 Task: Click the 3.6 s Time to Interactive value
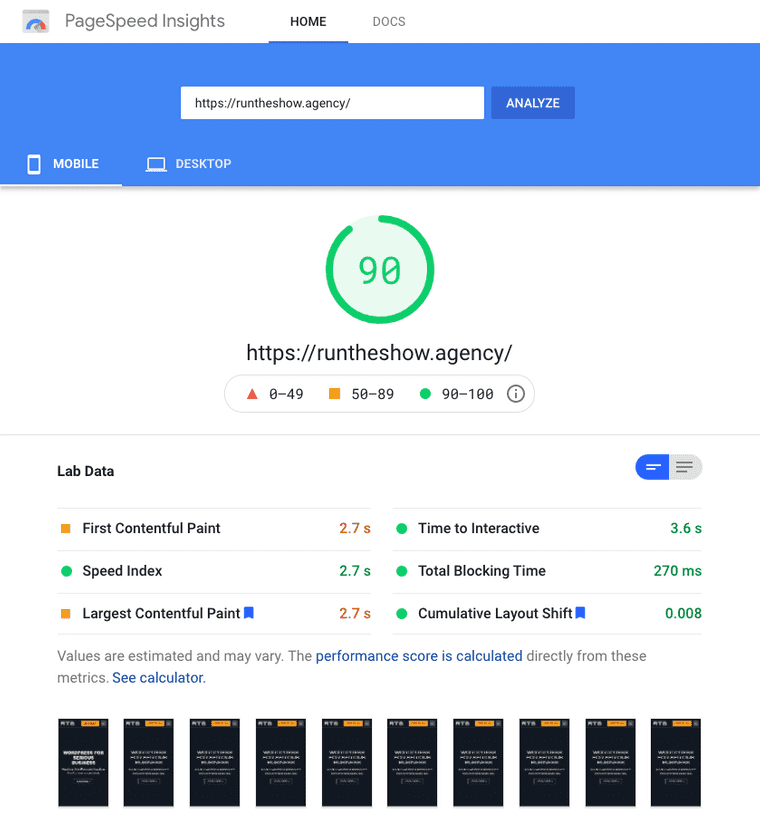pyautogui.click(x=686, y=528)
